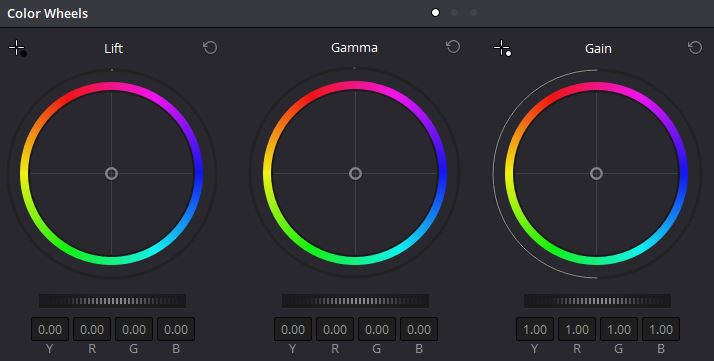
Task: Click the Gain wheel center control point
Action: pyautogui.click(x=597, y=173)
